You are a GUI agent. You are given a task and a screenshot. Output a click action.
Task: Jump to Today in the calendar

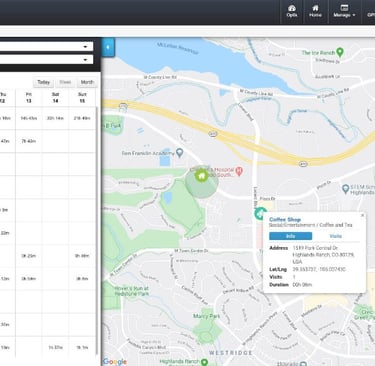coord(44,82)
